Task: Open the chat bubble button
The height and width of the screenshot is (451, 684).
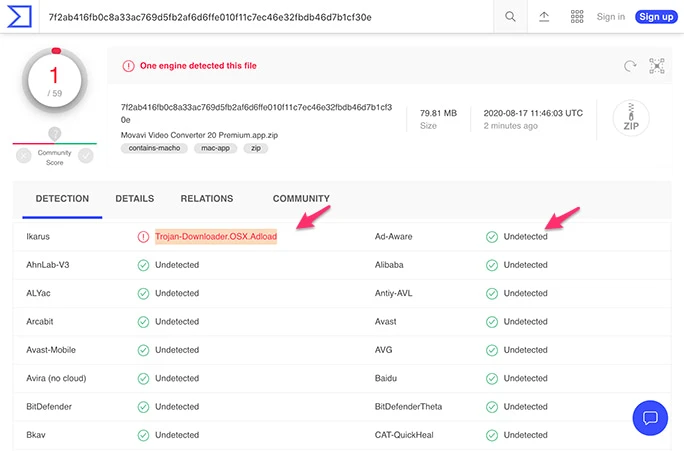Action: pos(650,418)
